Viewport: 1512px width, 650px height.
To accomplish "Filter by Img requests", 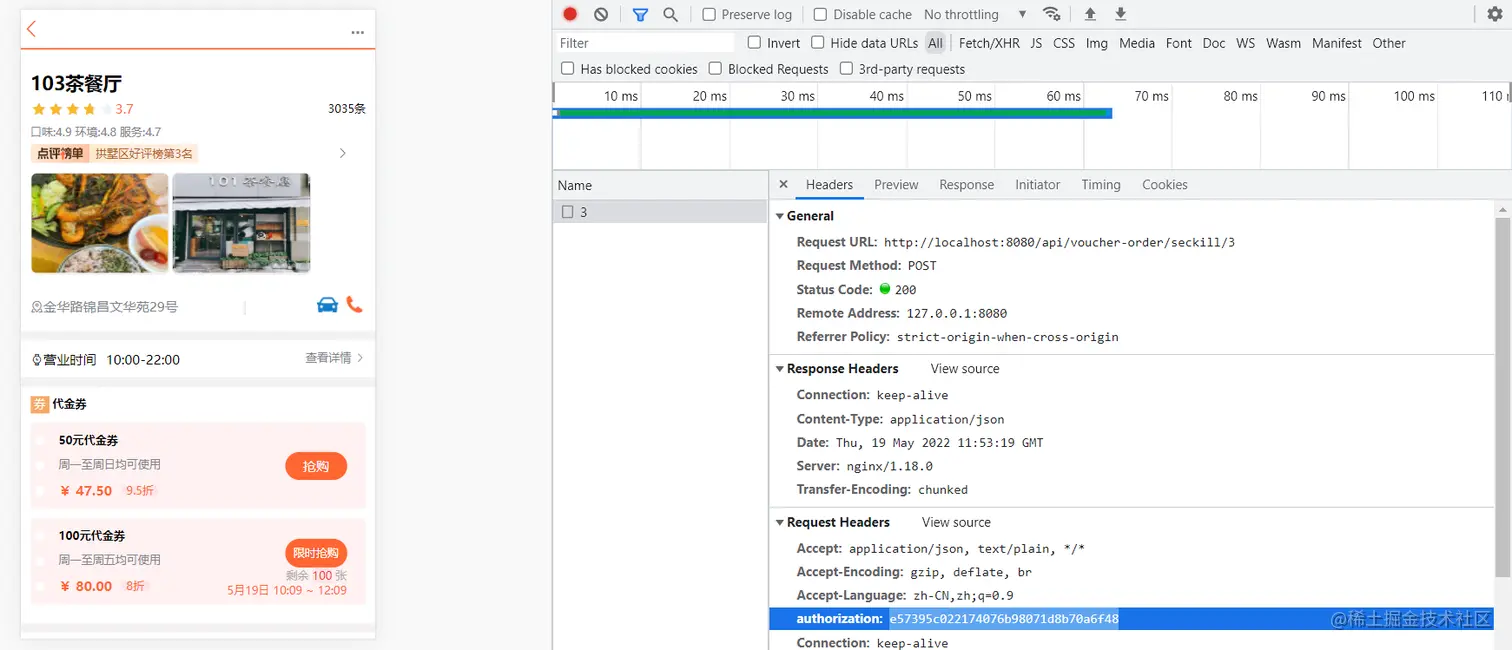I will tap(1097, 43).
